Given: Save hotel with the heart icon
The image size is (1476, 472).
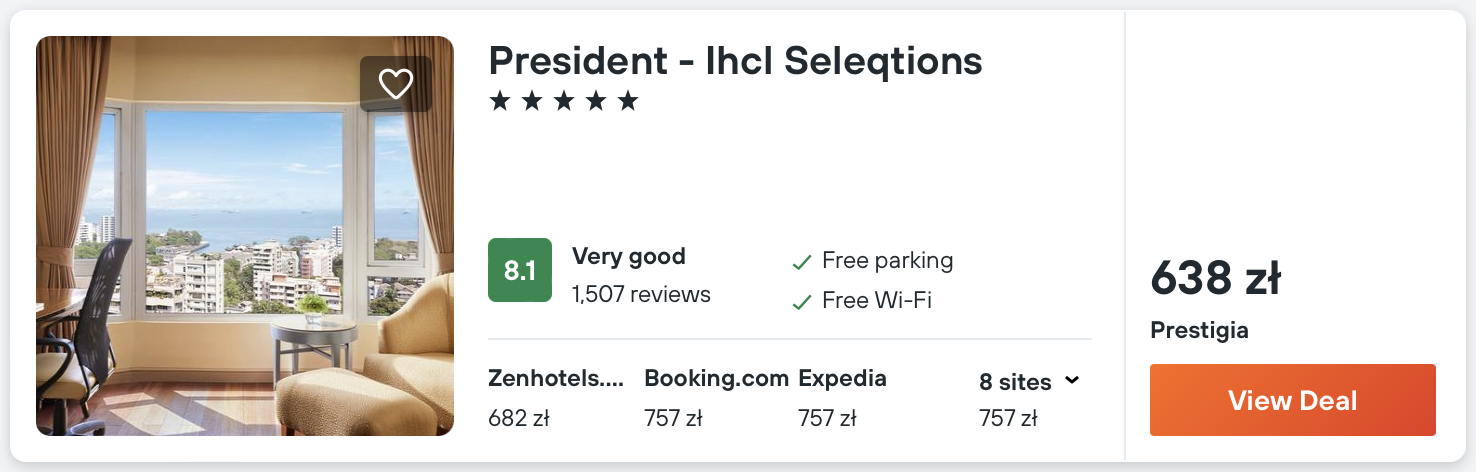Looking at the screenshot, I should pyautogui.click(x=396, y=84).
